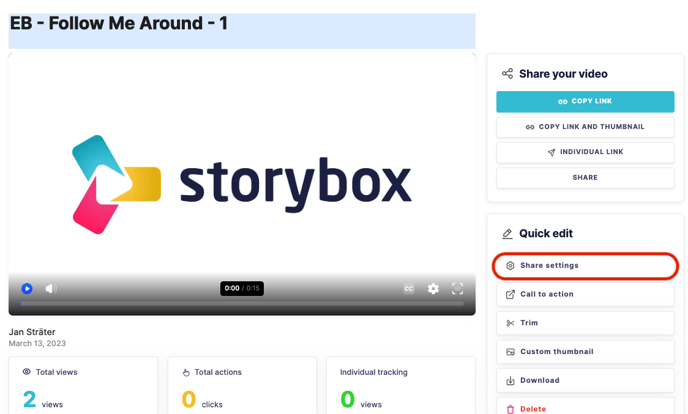Click the Share your video heading
The image size is (688, 414).
point(563,74)
